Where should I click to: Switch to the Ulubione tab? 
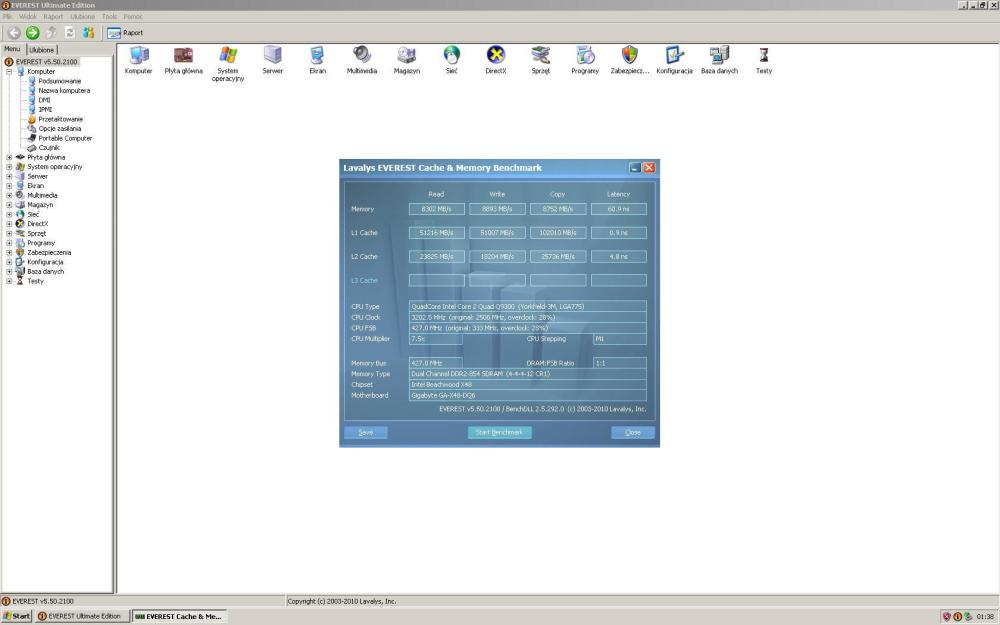(x=42, y=49)
